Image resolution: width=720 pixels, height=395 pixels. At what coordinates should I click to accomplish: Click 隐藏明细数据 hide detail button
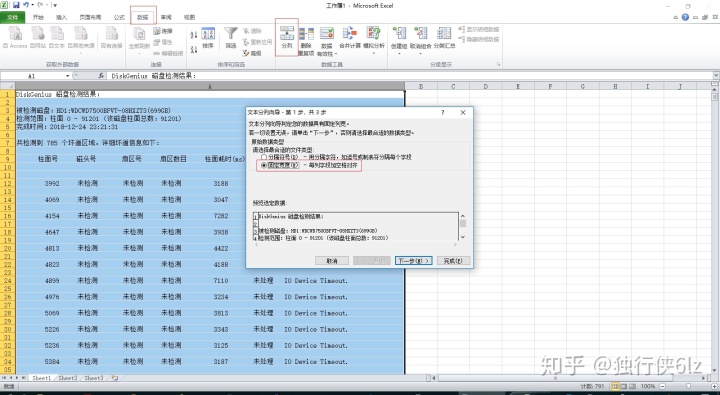[478, 40]
